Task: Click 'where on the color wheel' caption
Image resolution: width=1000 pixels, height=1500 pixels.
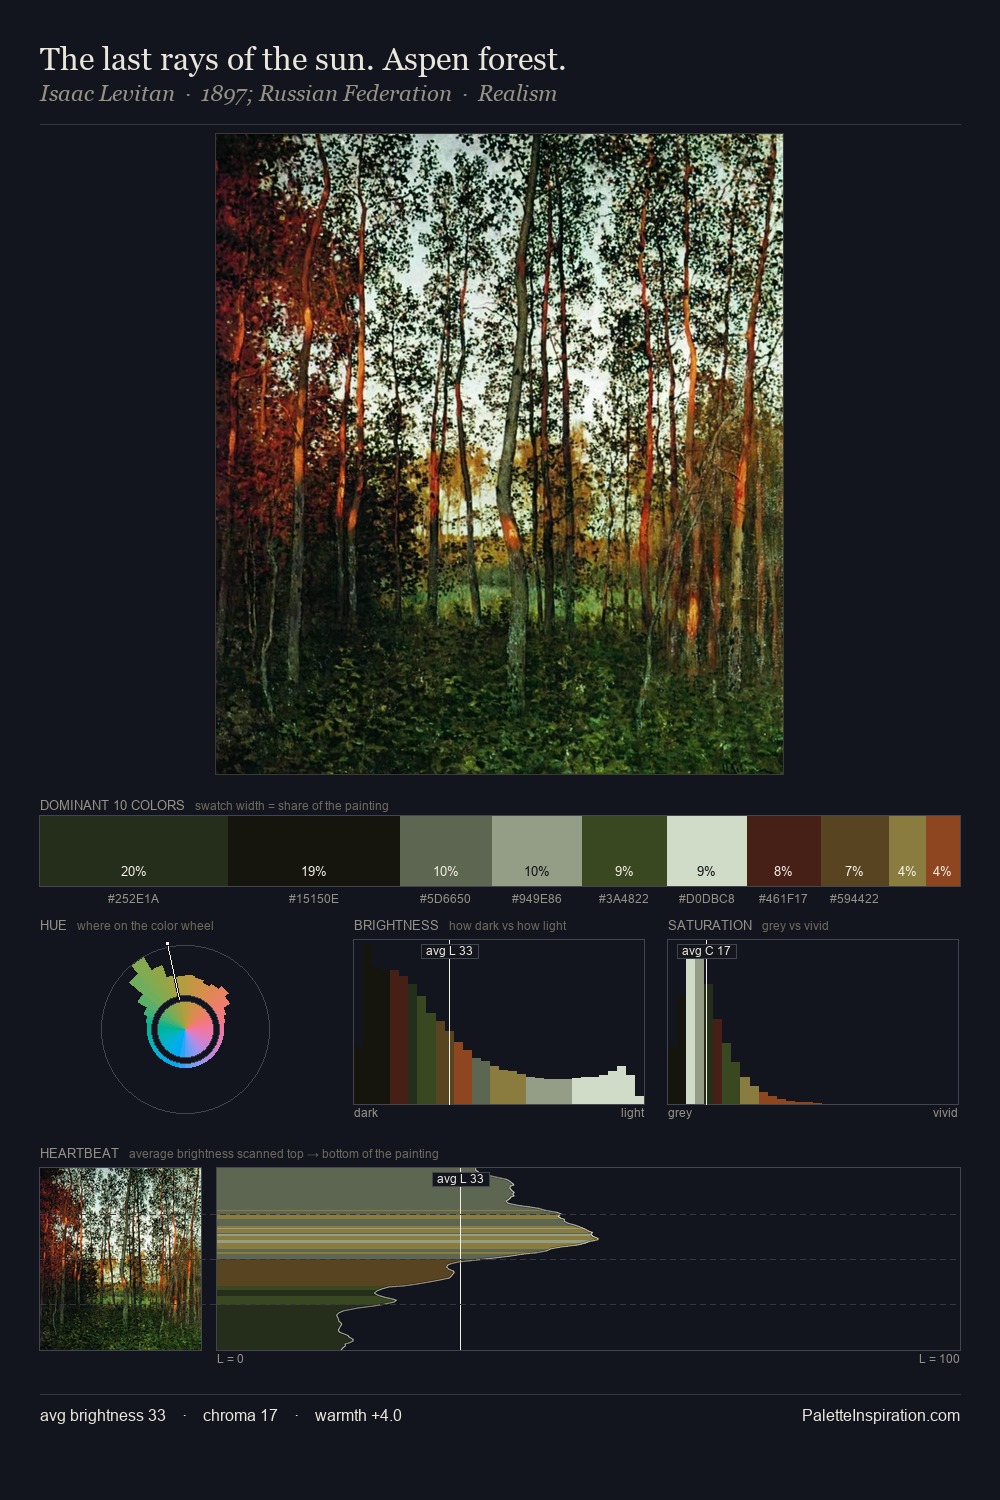Action: click(145, 926)
